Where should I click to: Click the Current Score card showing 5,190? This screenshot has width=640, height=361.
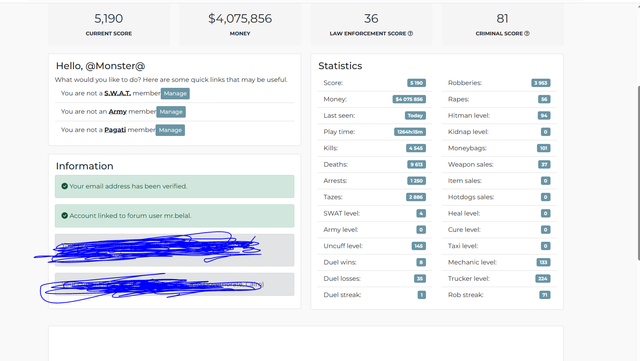pyautogui.click(x=109, y=24)
